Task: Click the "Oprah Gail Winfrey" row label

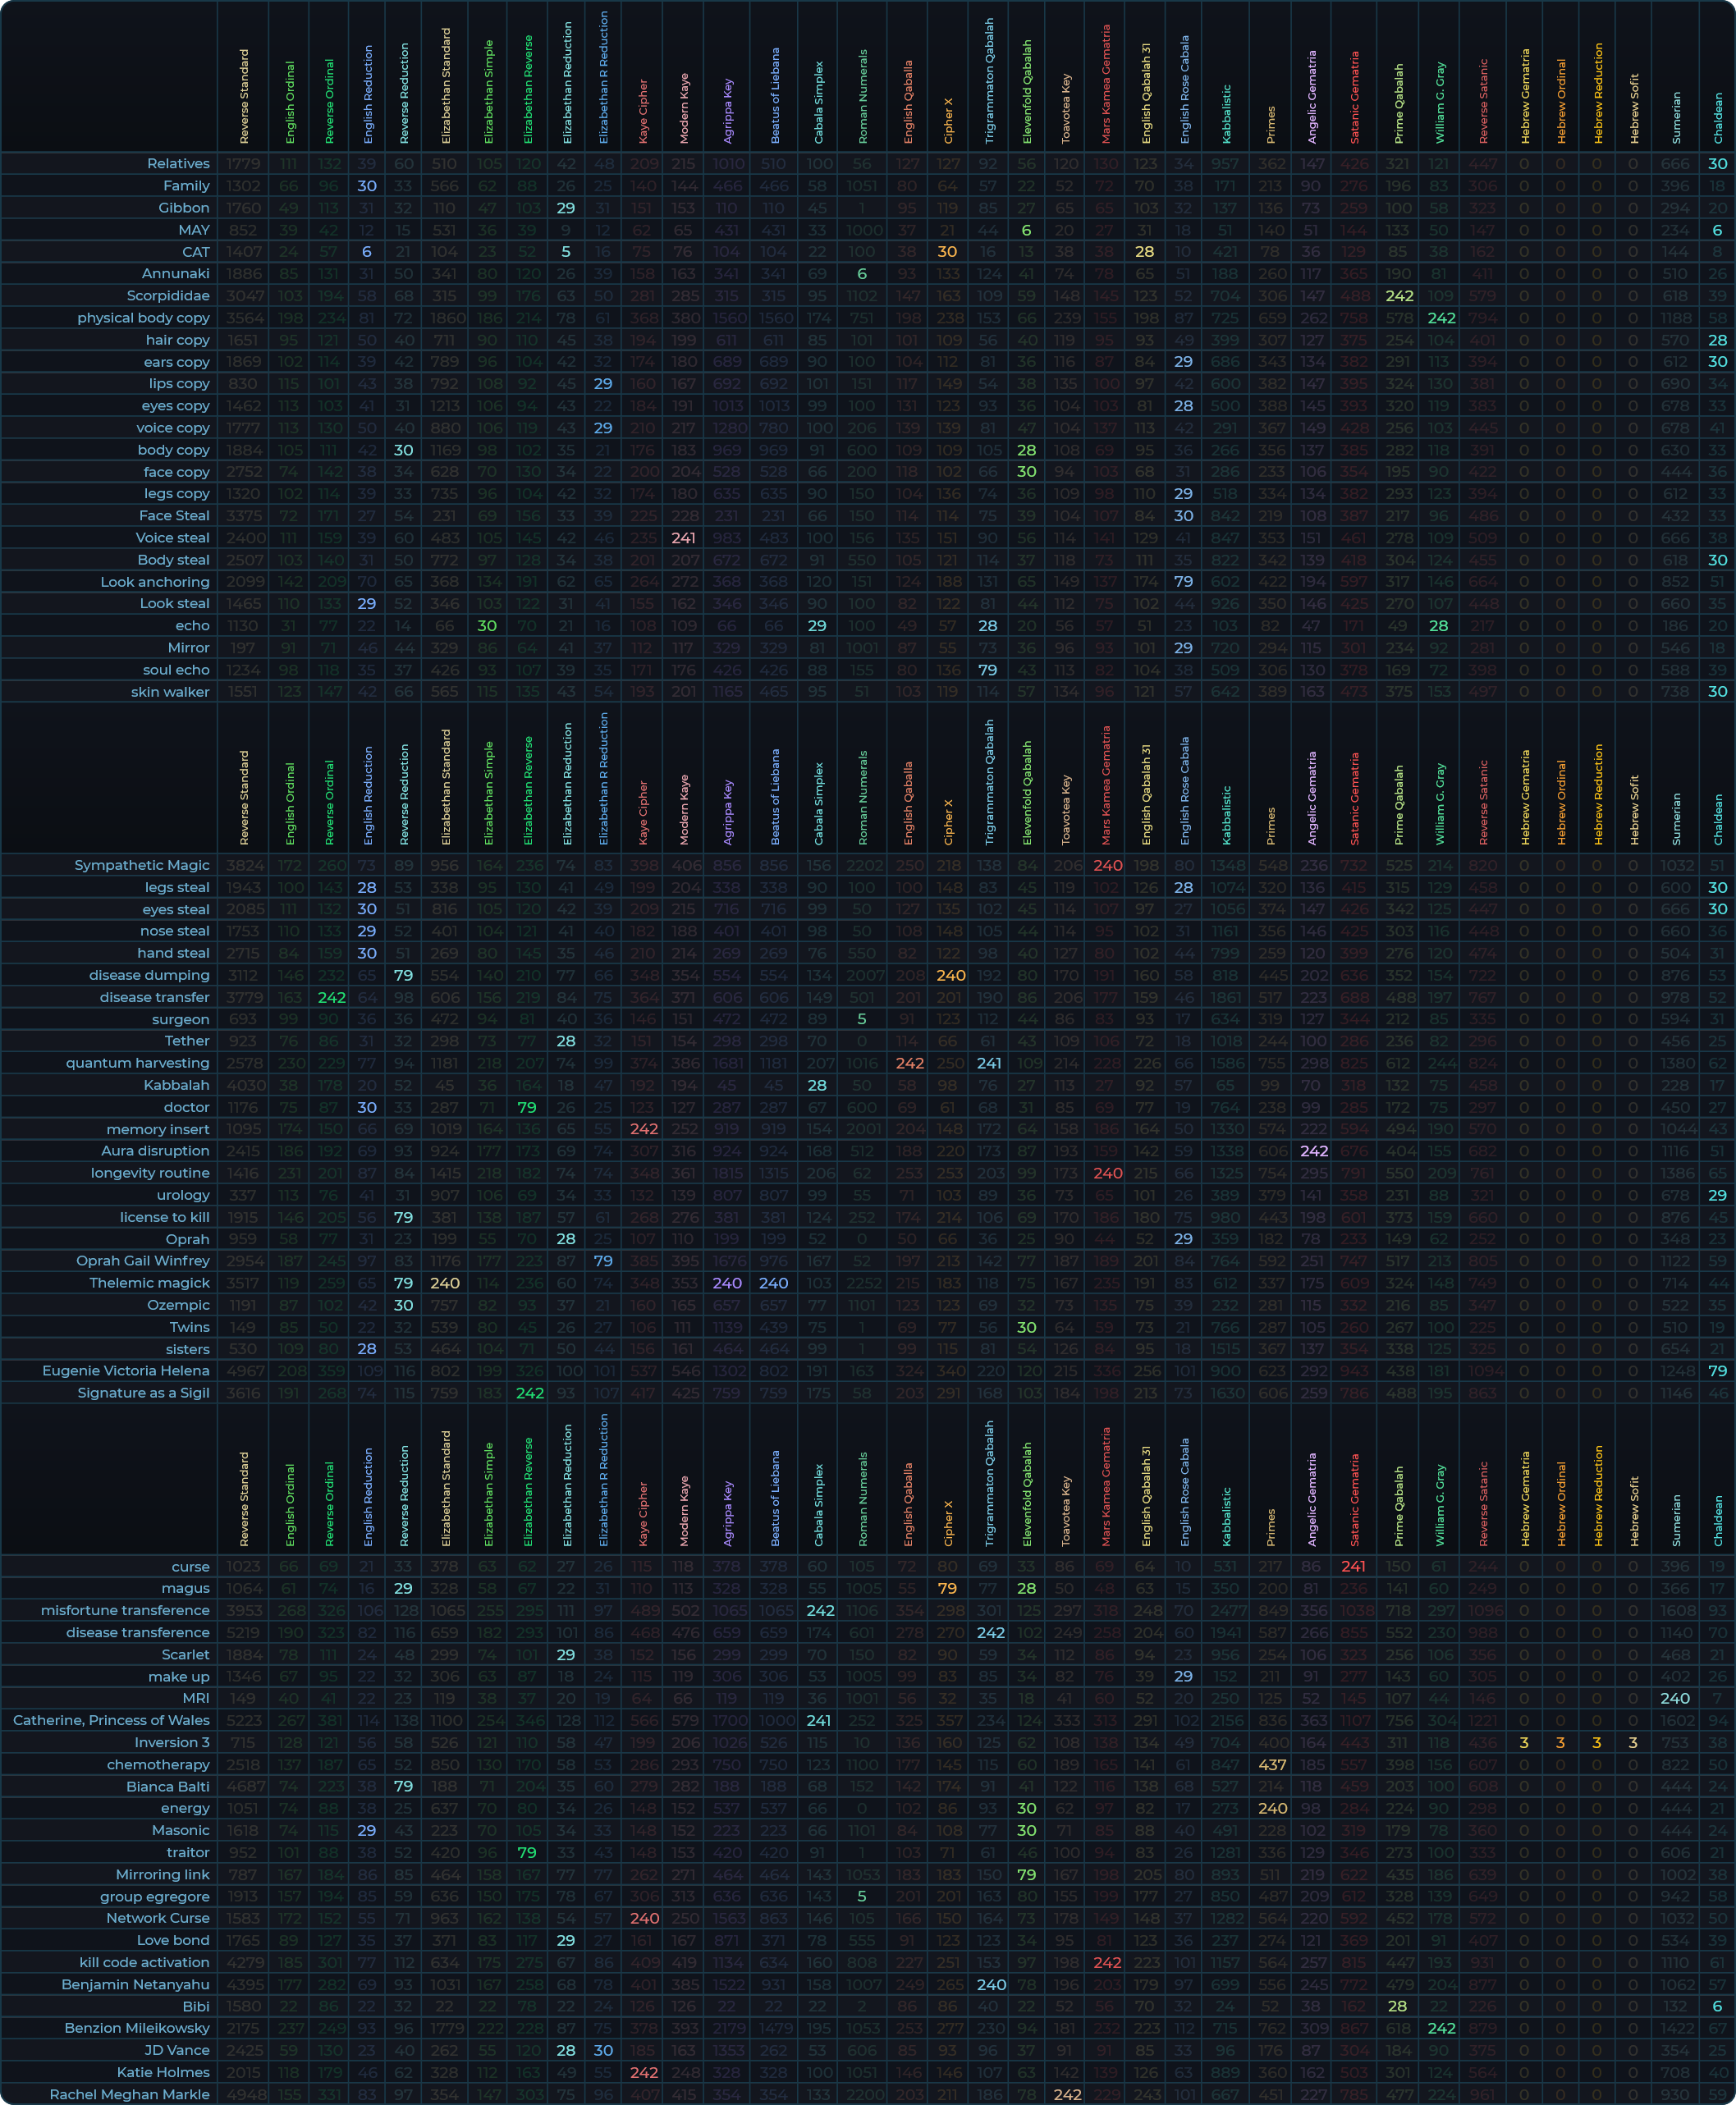Action: tap(143, 1261)
